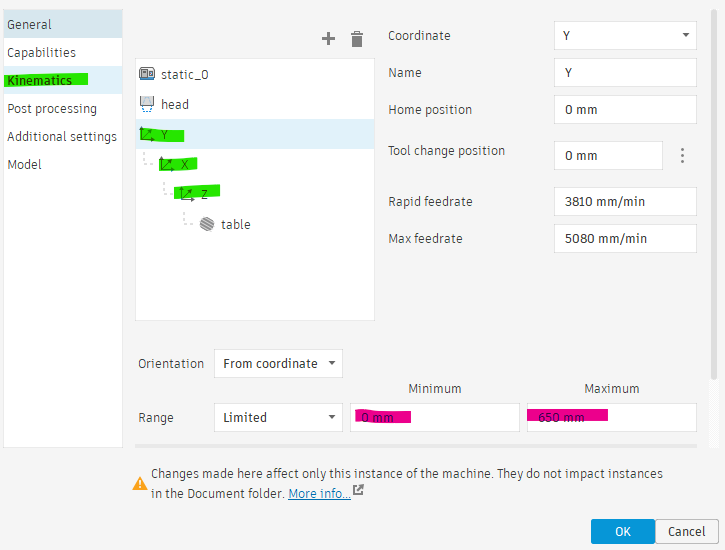This screenshot has width=725, height=550.
Task: Select the static_0 machine icon
Action: pos(147,74)
